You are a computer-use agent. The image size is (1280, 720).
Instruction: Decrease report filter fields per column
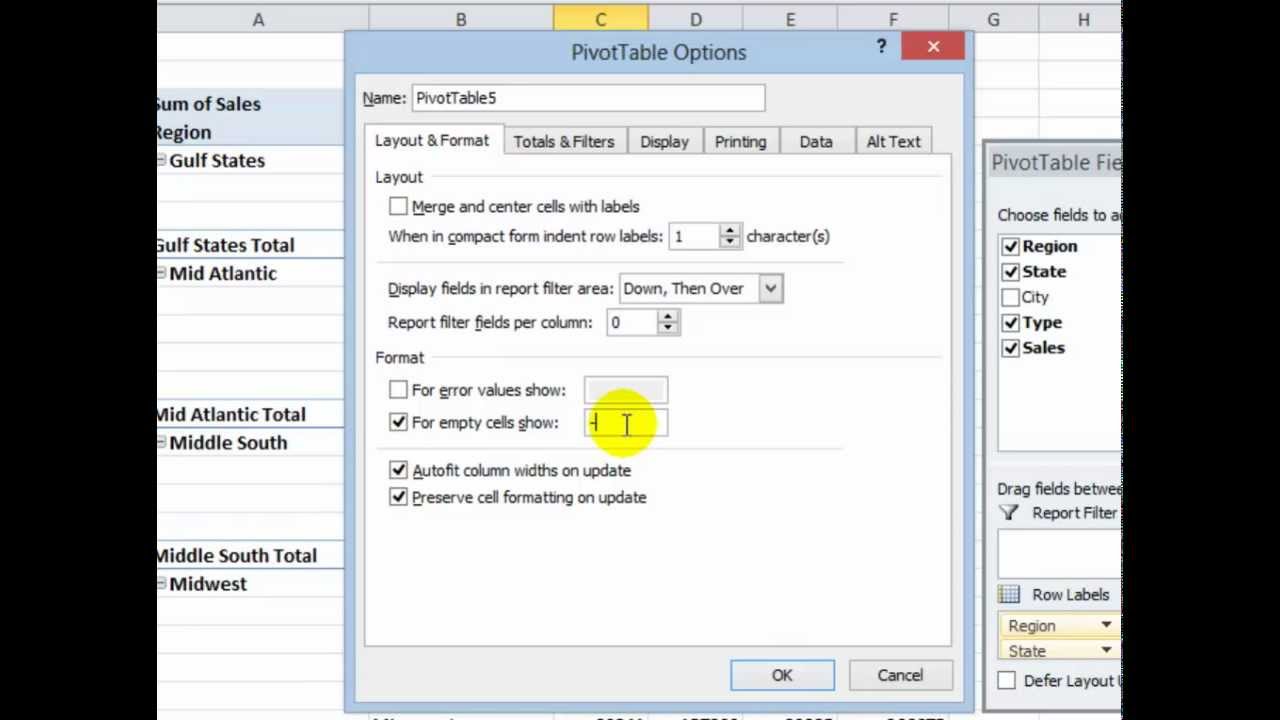click(668, 328)
